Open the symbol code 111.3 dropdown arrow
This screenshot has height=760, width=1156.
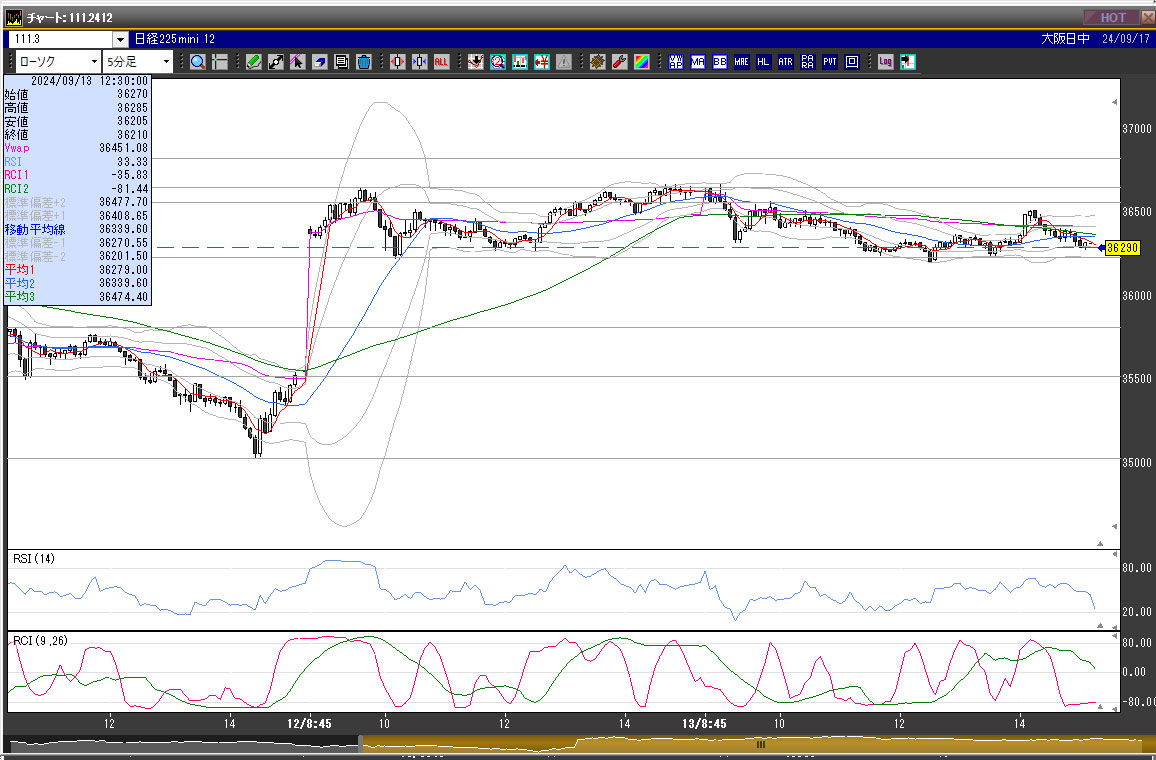click(120, 39)
